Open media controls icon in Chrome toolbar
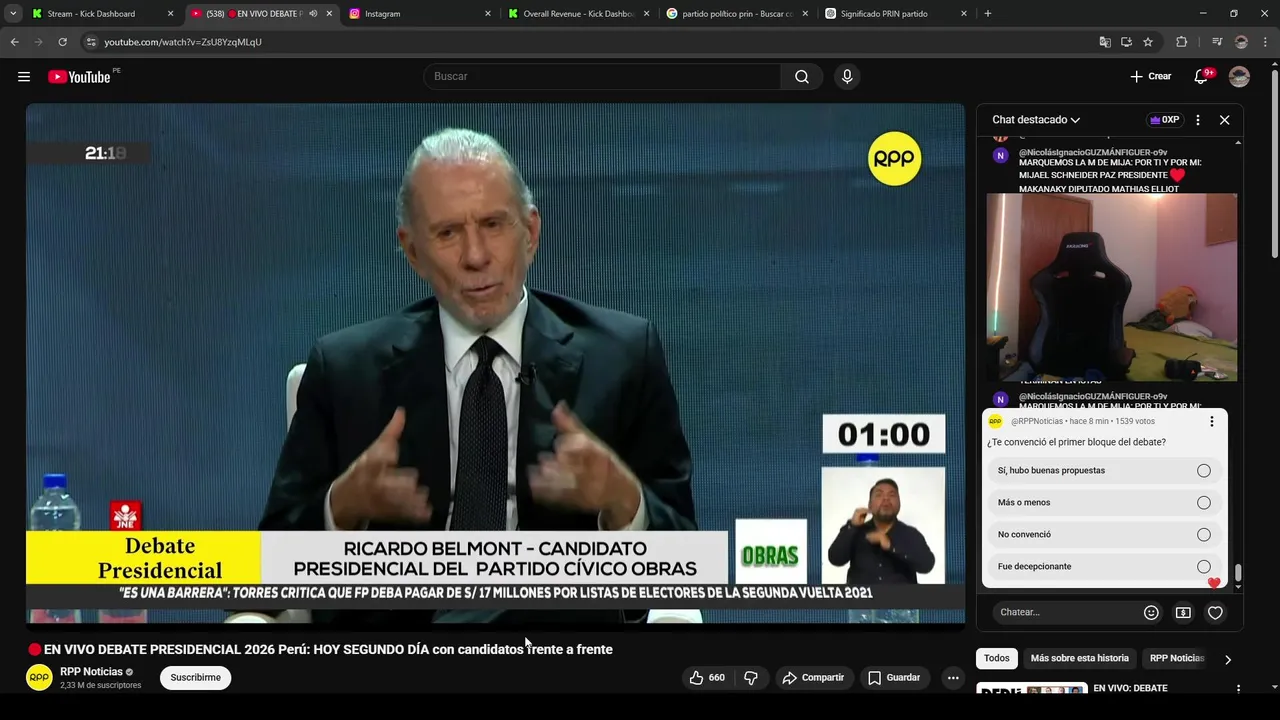1280x720 pixels. coord(1217,42)
